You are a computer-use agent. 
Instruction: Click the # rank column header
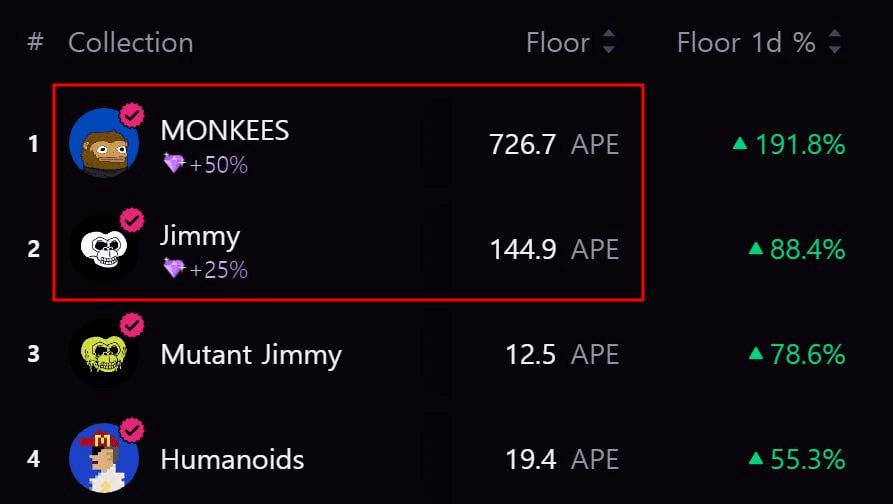point(35,42)
